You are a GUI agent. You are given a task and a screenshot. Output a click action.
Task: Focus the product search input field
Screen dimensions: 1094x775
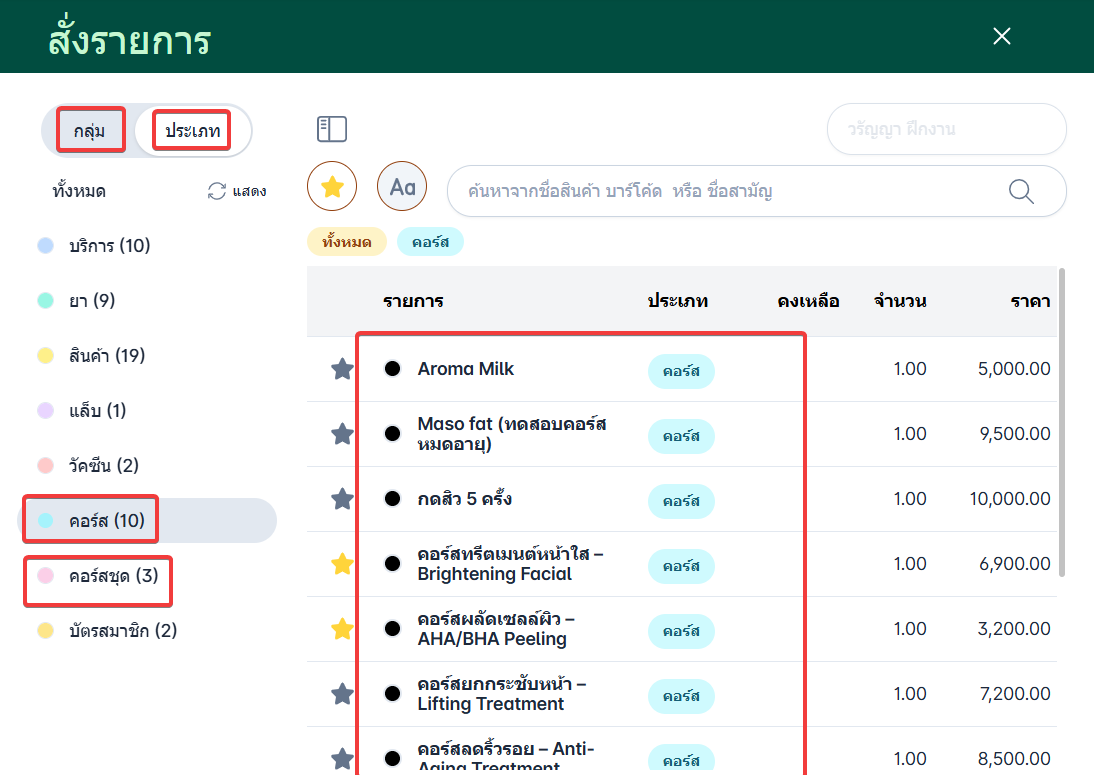[x=756, y=191]
